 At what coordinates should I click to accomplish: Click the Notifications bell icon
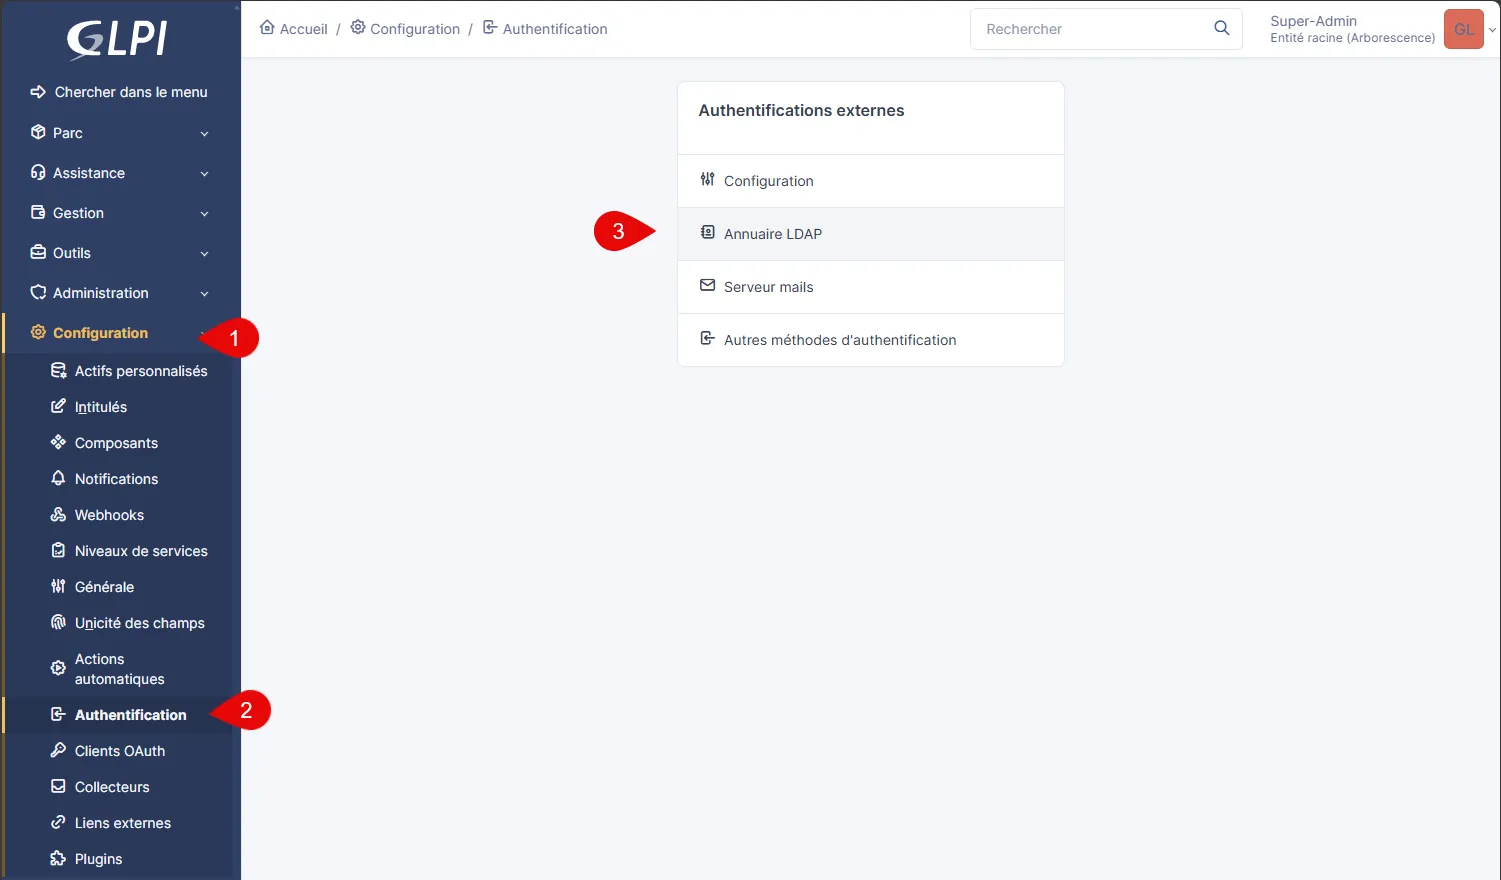58,479
